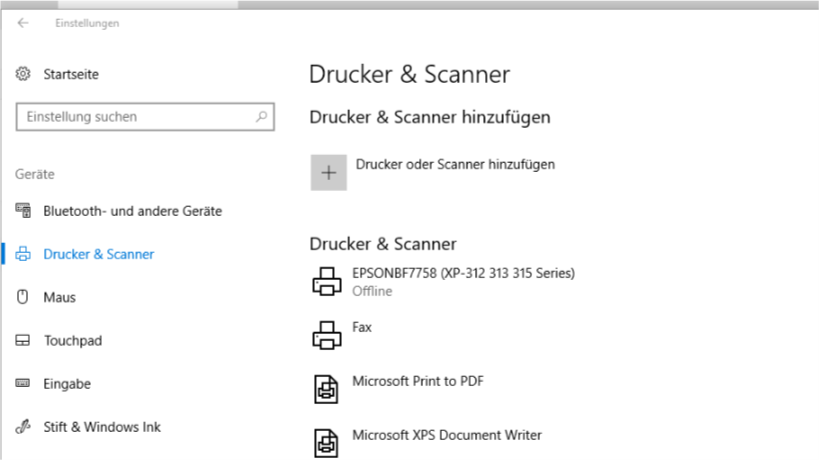Click the back arrow icon

pyautogui.click(x=22, y=23)
